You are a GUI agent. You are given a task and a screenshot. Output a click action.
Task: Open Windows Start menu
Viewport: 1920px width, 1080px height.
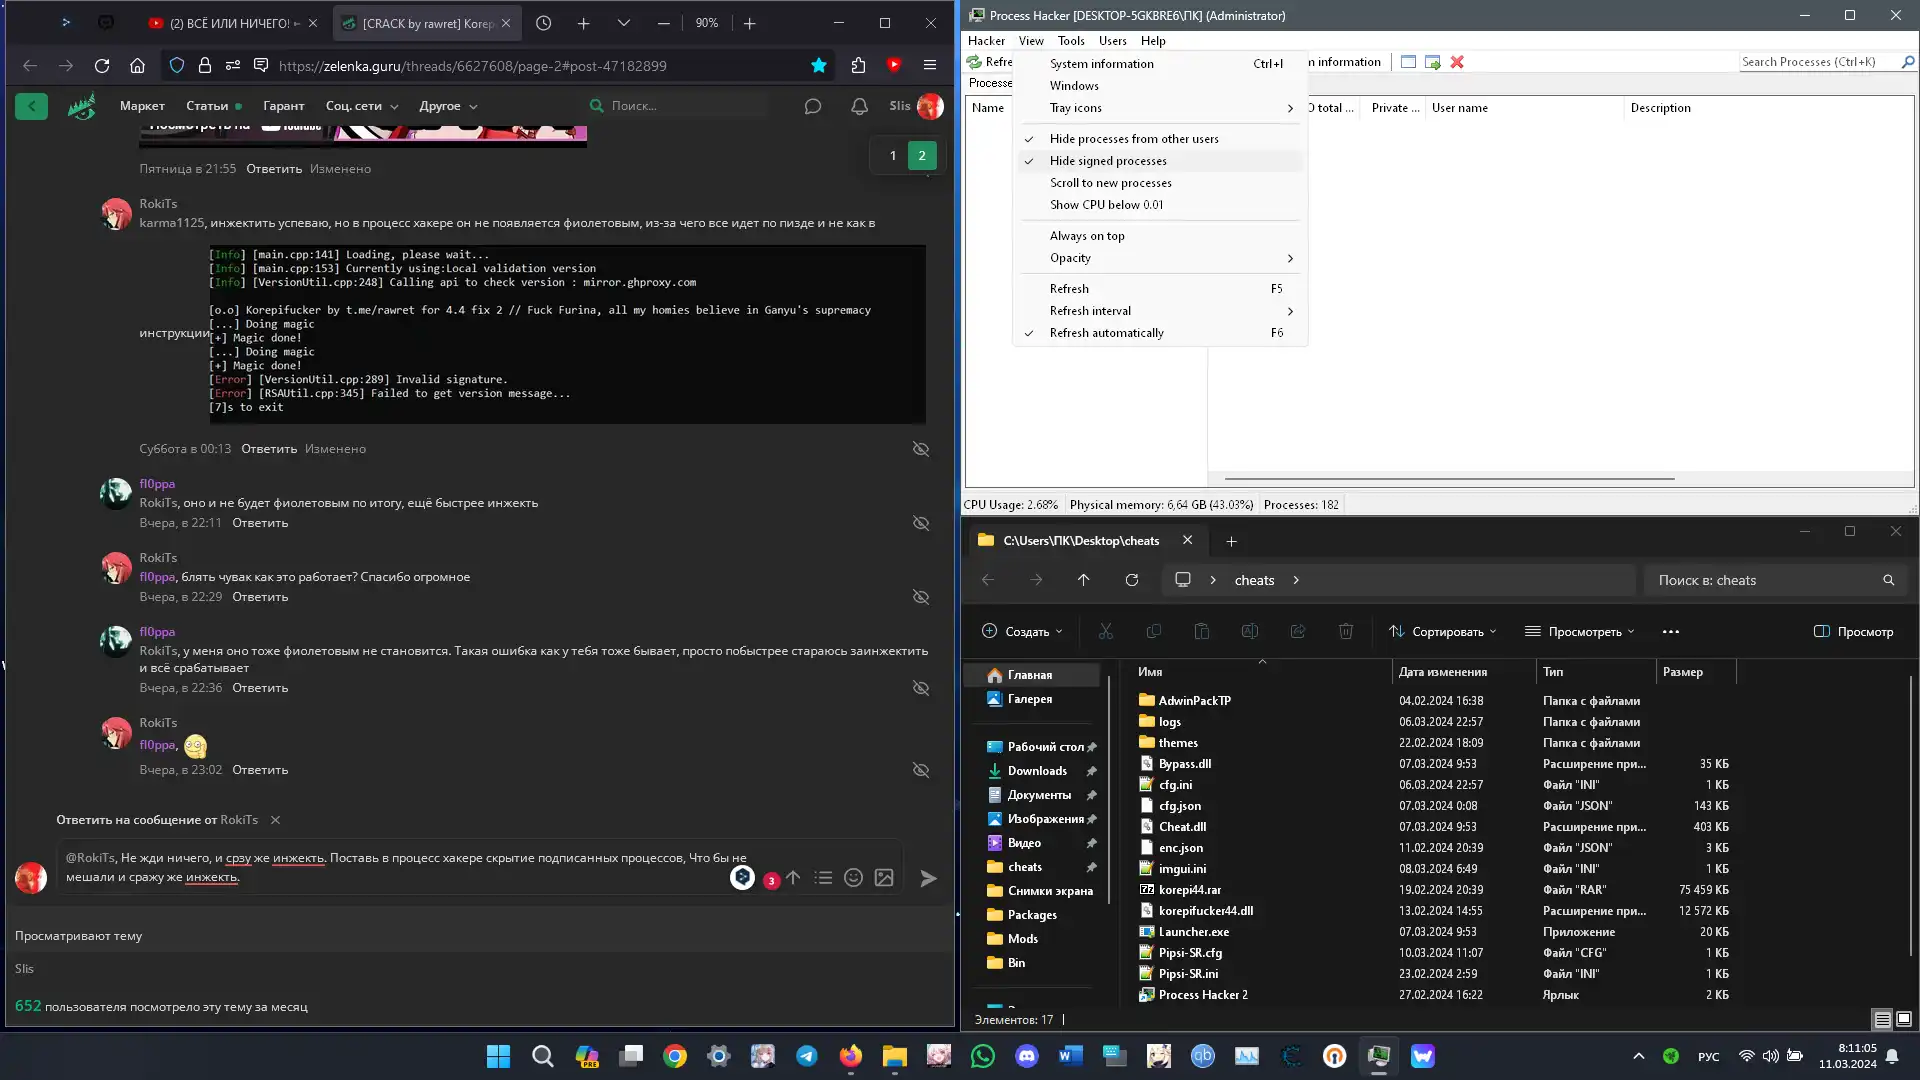click(x=498, y=1056)
